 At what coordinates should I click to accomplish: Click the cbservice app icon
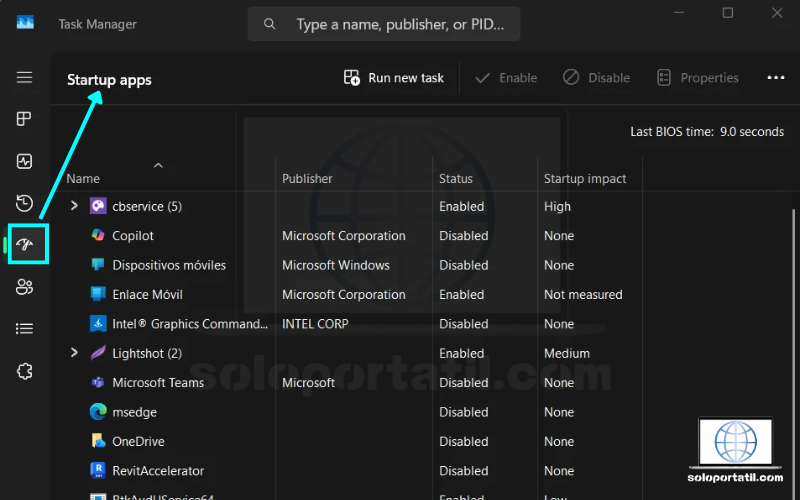(98, 206)
